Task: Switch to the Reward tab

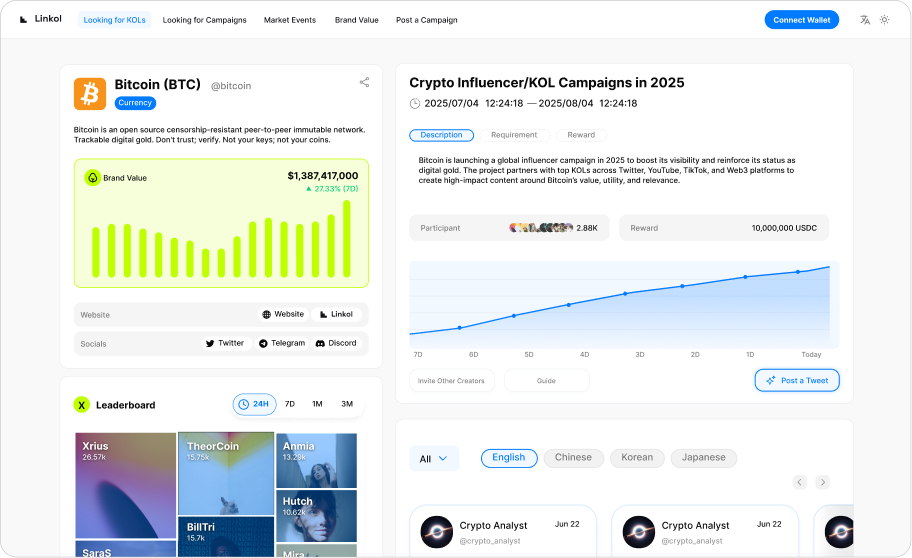Action: click(x=581, y=135)
